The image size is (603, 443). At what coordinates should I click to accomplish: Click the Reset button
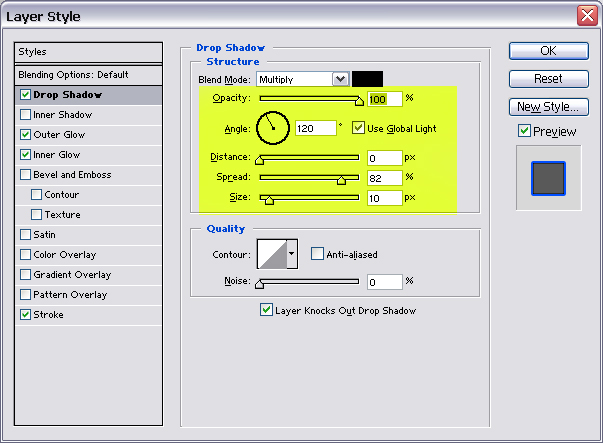point(547,79)
